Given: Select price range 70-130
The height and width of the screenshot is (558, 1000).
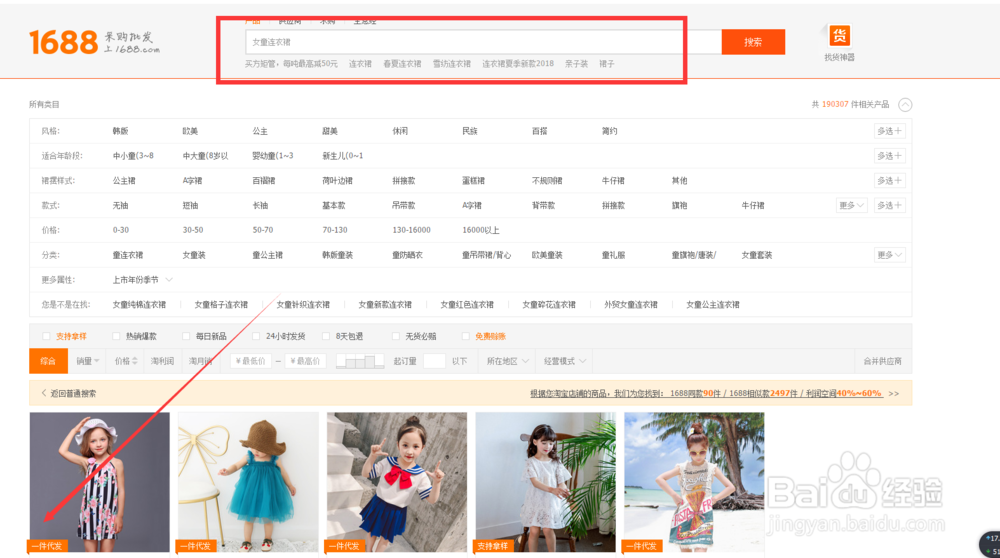Looking at the screenshot, I should pos(335,230).
